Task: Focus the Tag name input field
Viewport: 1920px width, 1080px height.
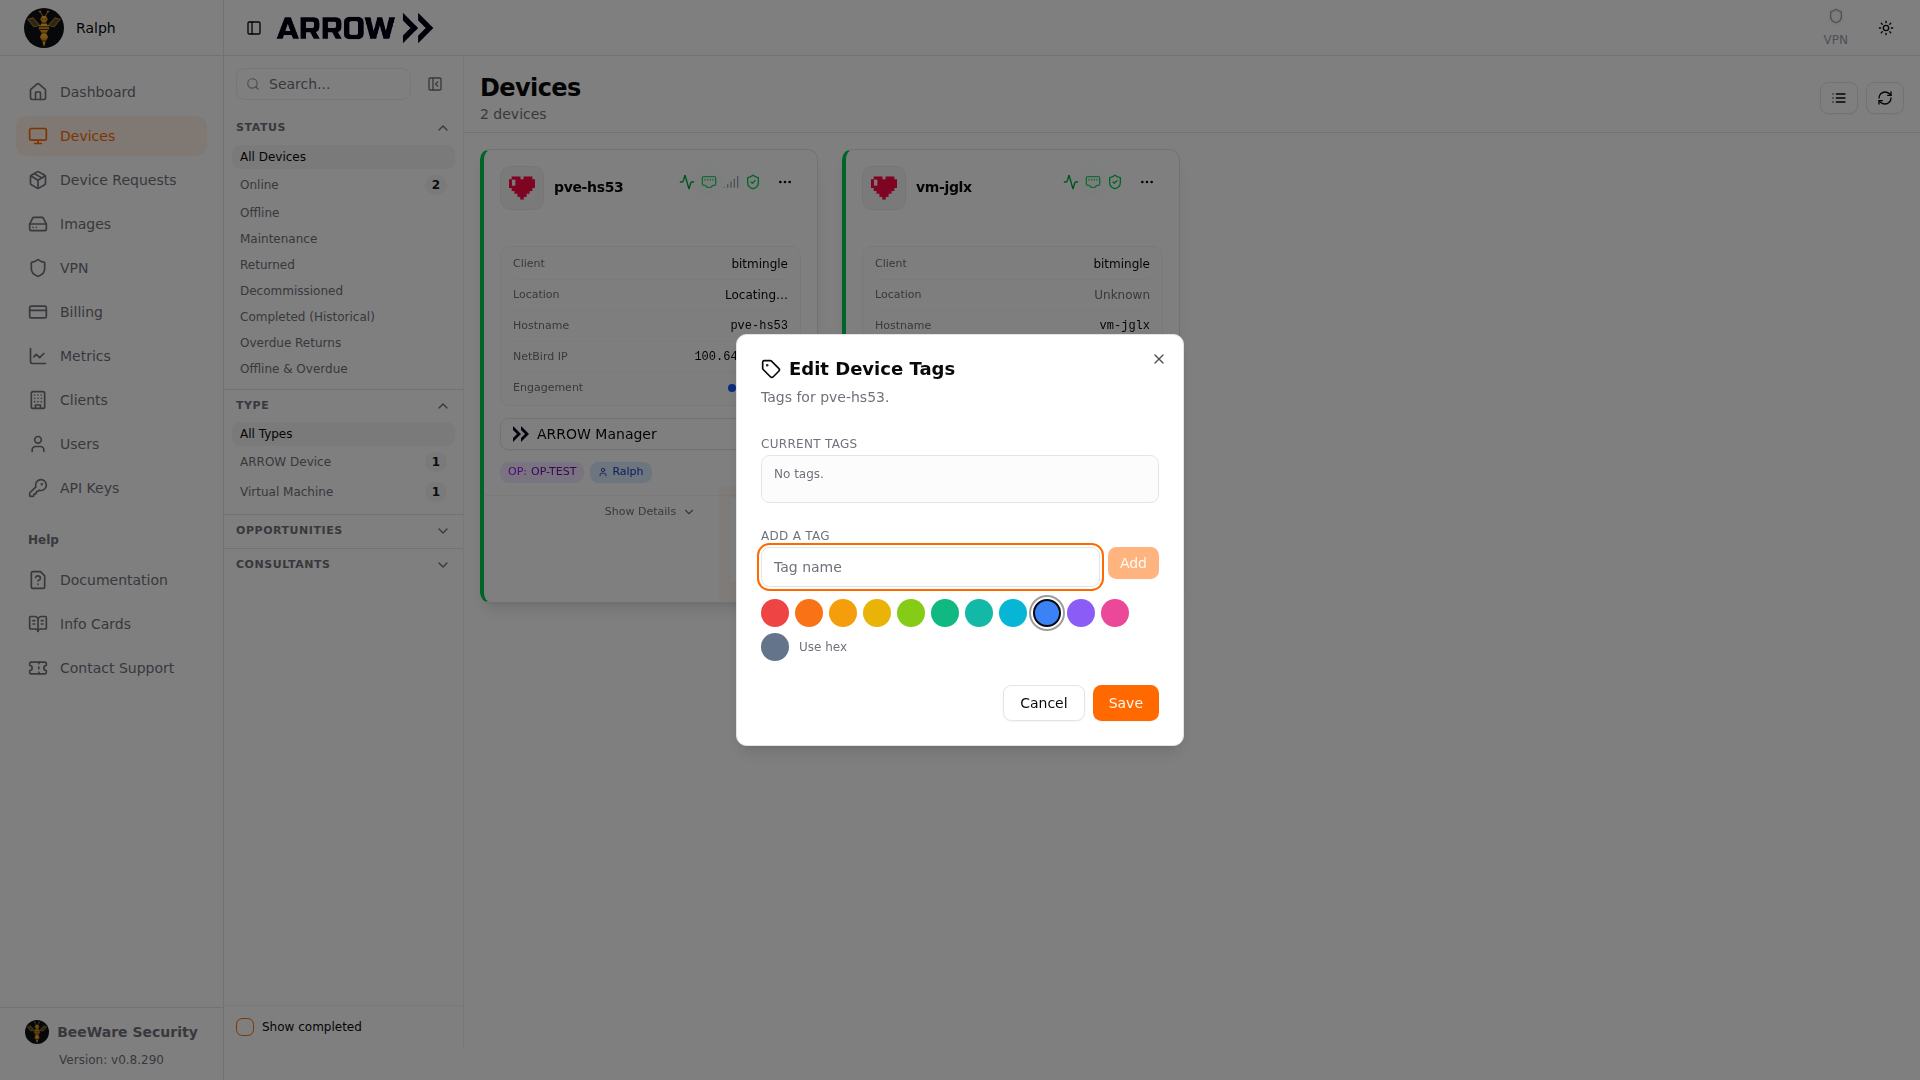Action: [930, 567]
